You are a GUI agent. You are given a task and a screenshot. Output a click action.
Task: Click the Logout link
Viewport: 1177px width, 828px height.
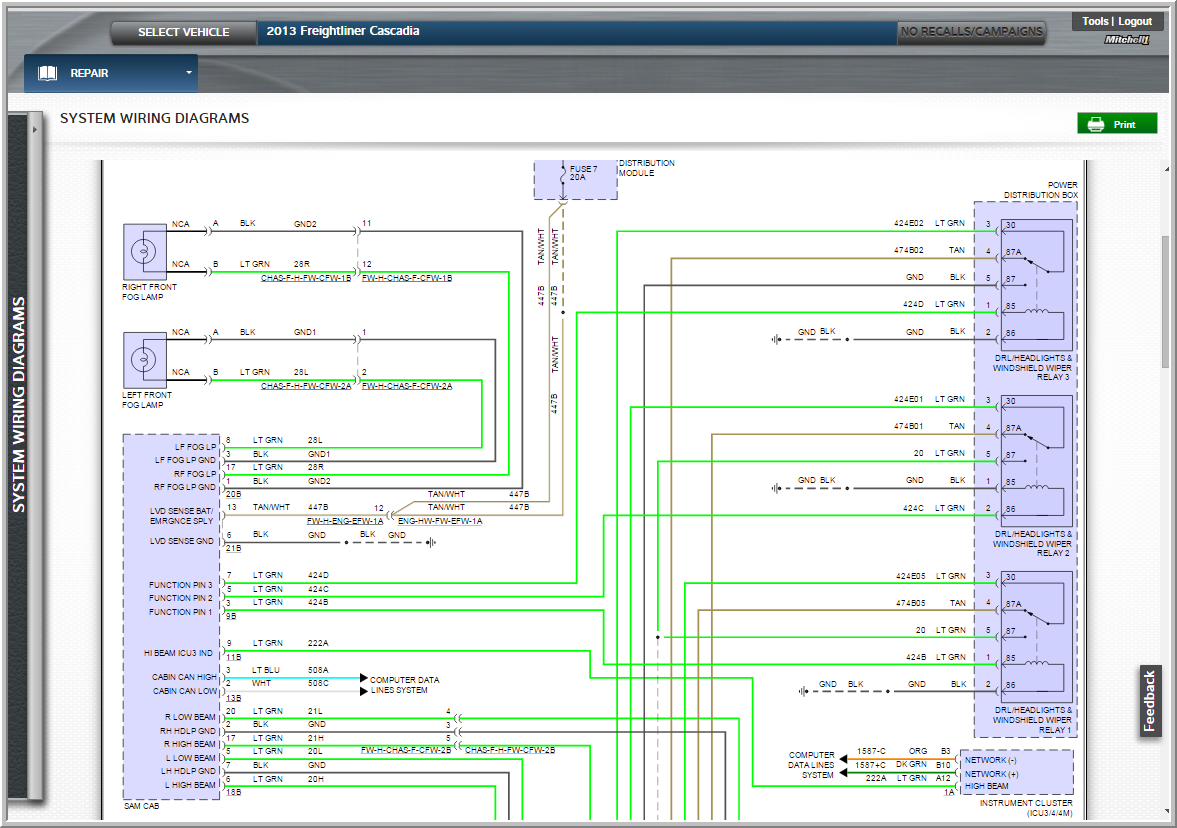click(x=1135, y=21)
